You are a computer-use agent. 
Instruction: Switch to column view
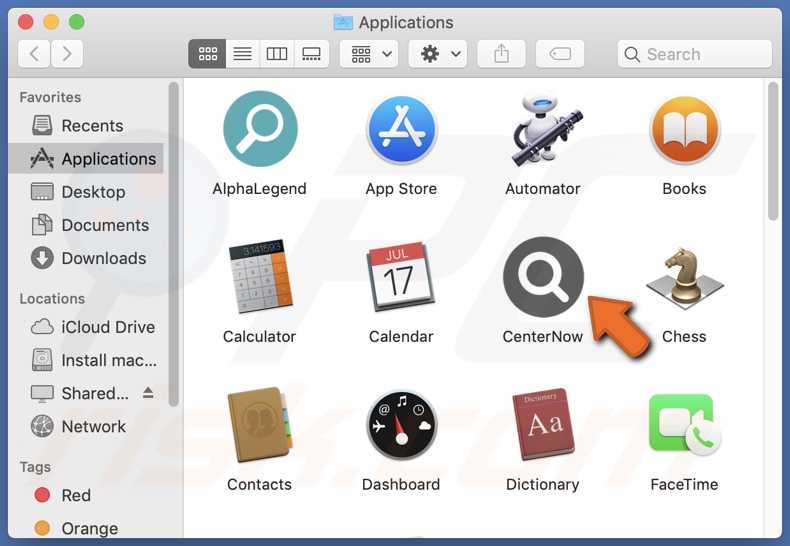click(x=277, y=54)
